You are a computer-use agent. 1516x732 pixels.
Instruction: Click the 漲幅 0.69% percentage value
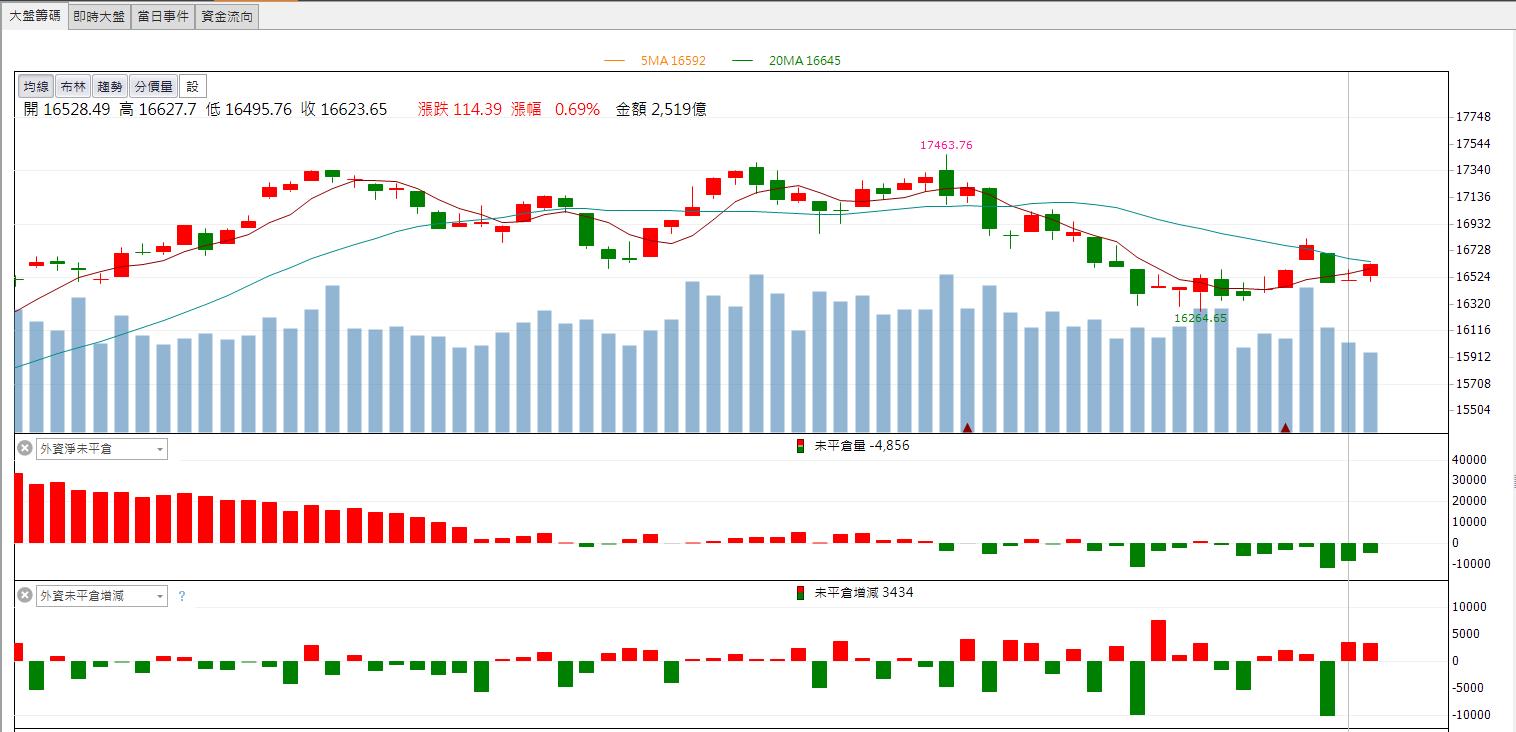pyautogui.click(x=556, y=110)
